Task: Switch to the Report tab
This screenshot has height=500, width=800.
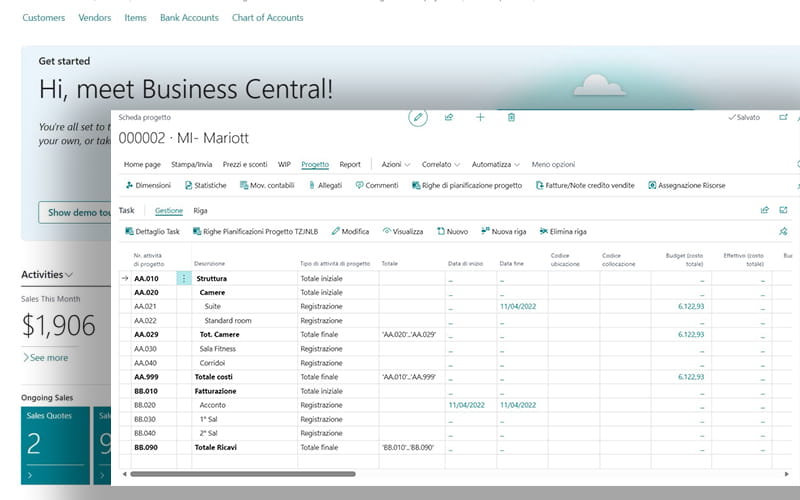Action: click(x=350, y=164)
